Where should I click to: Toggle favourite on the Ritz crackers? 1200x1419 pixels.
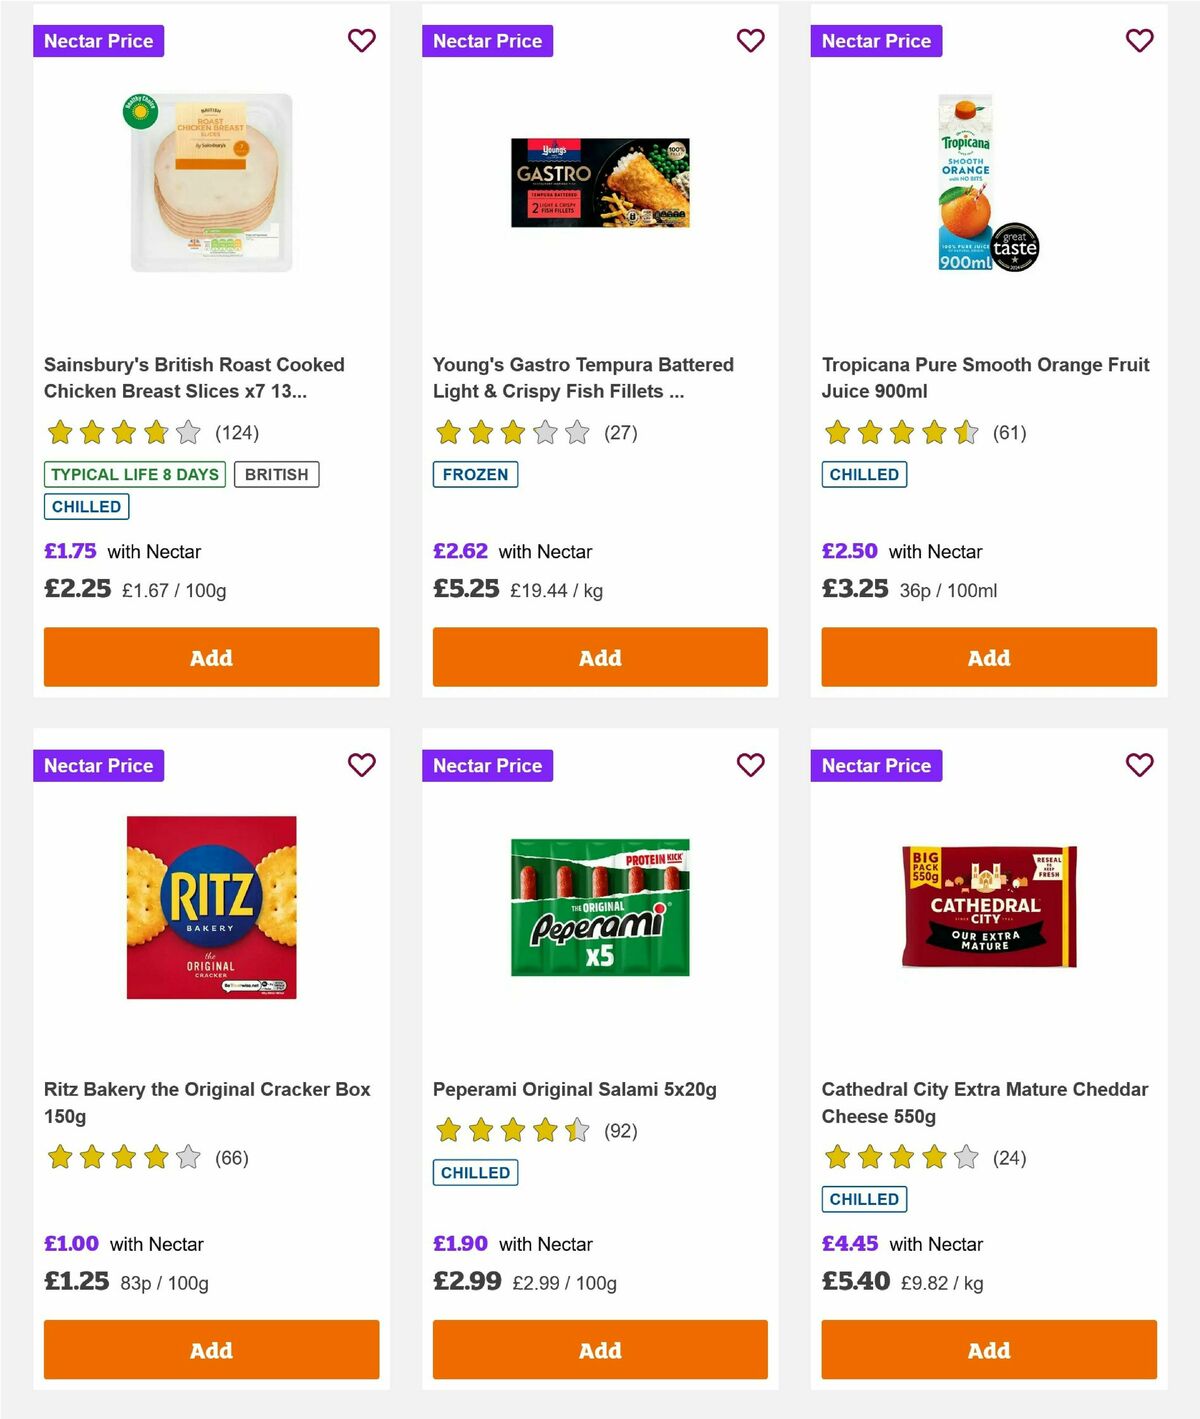pos(361,765)
